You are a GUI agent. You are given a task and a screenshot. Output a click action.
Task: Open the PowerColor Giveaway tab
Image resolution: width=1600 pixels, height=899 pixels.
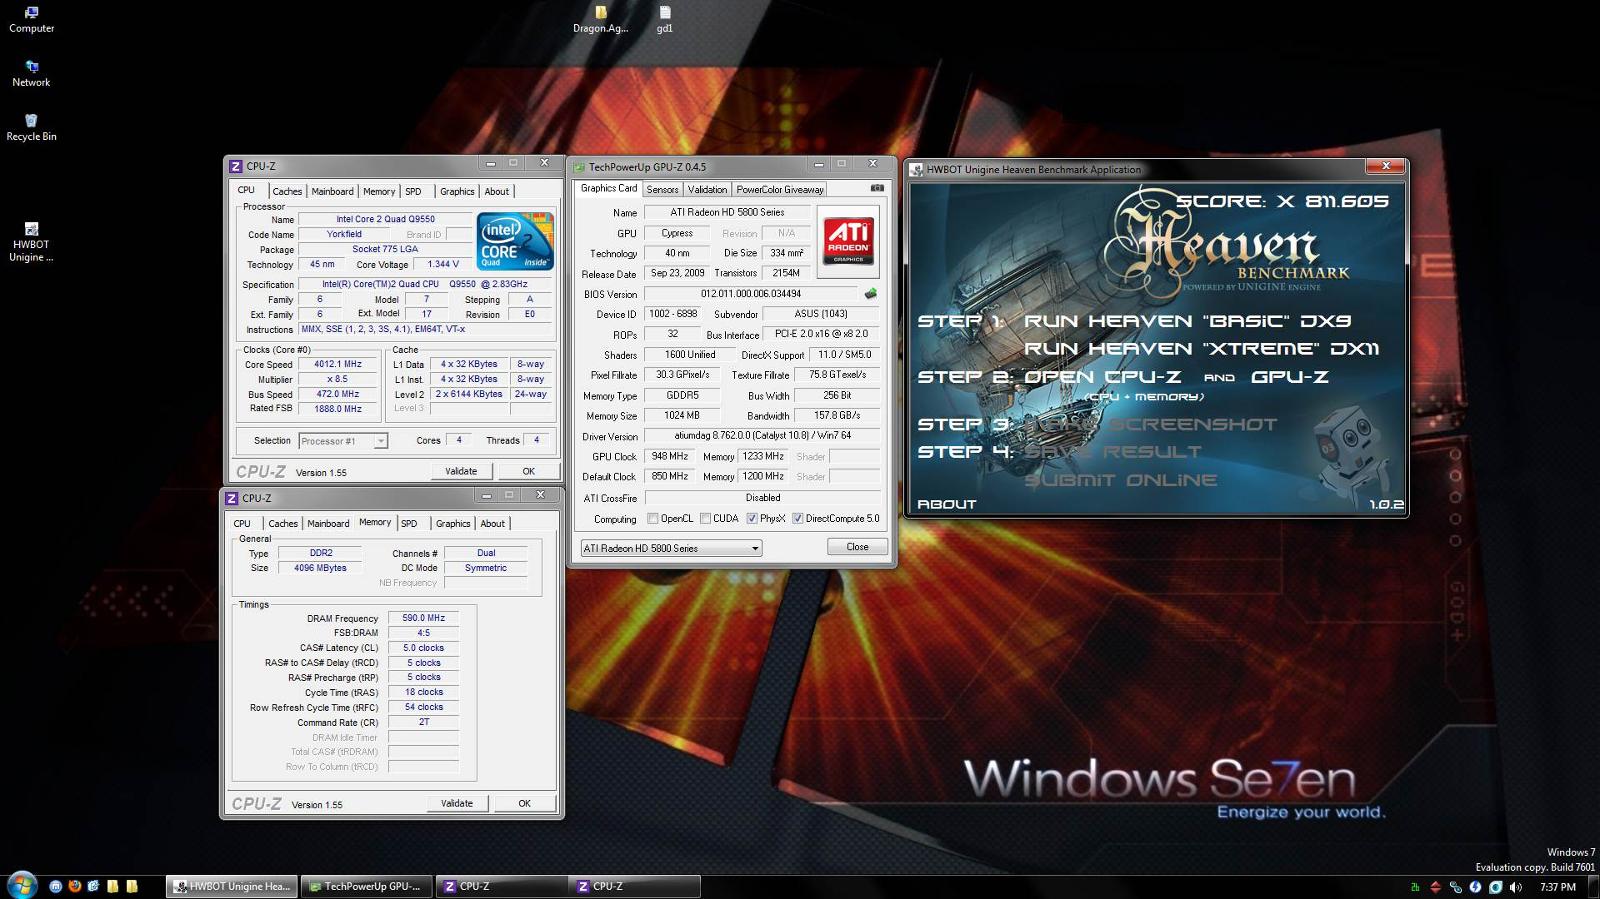[x=780, y=189]
